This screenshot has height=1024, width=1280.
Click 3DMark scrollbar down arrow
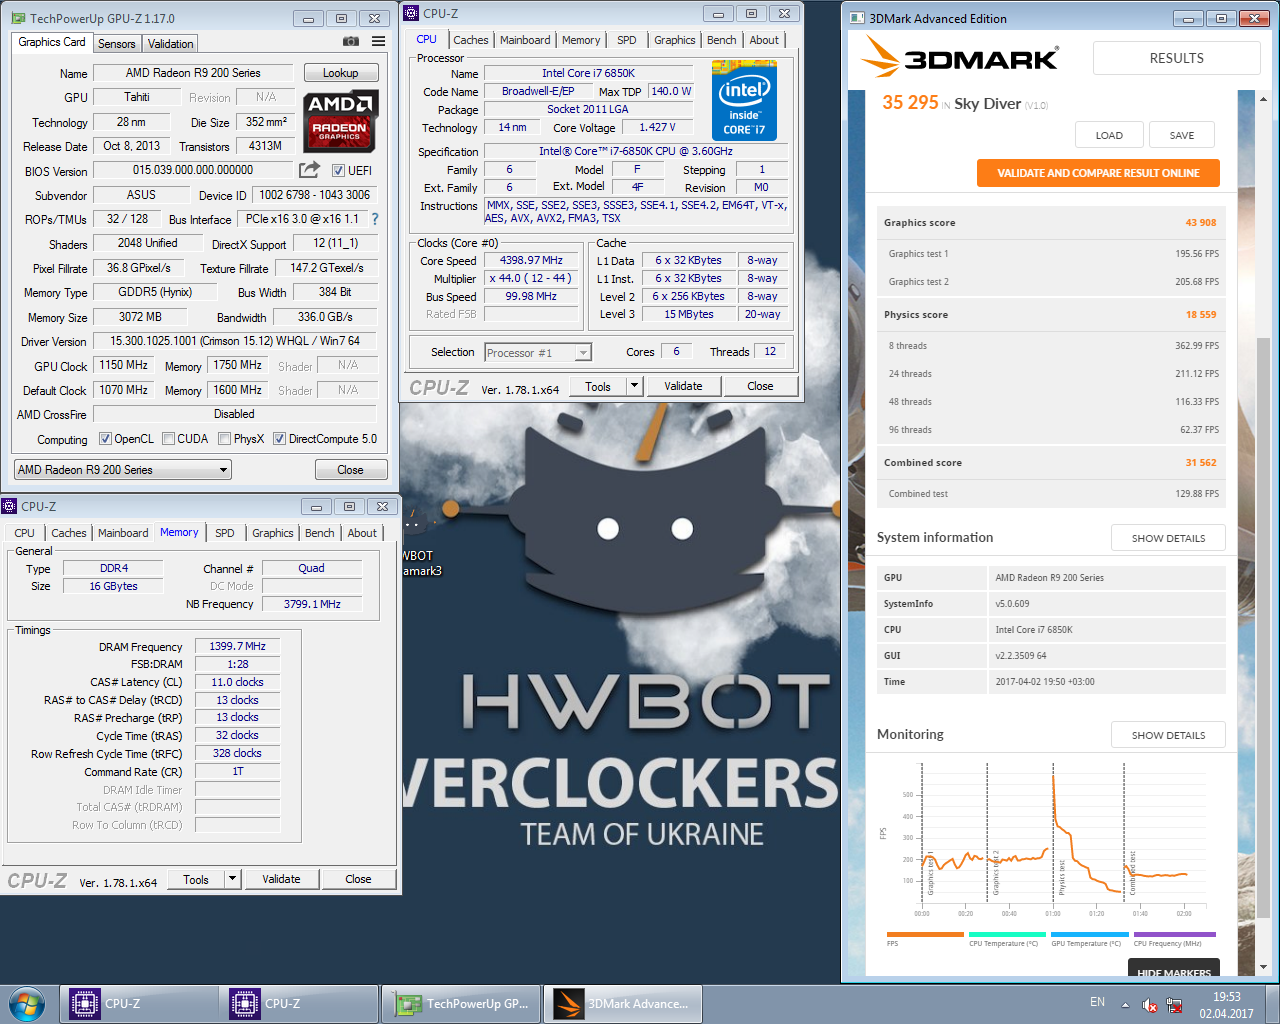pyautogui.click(x=1263, y=967)
